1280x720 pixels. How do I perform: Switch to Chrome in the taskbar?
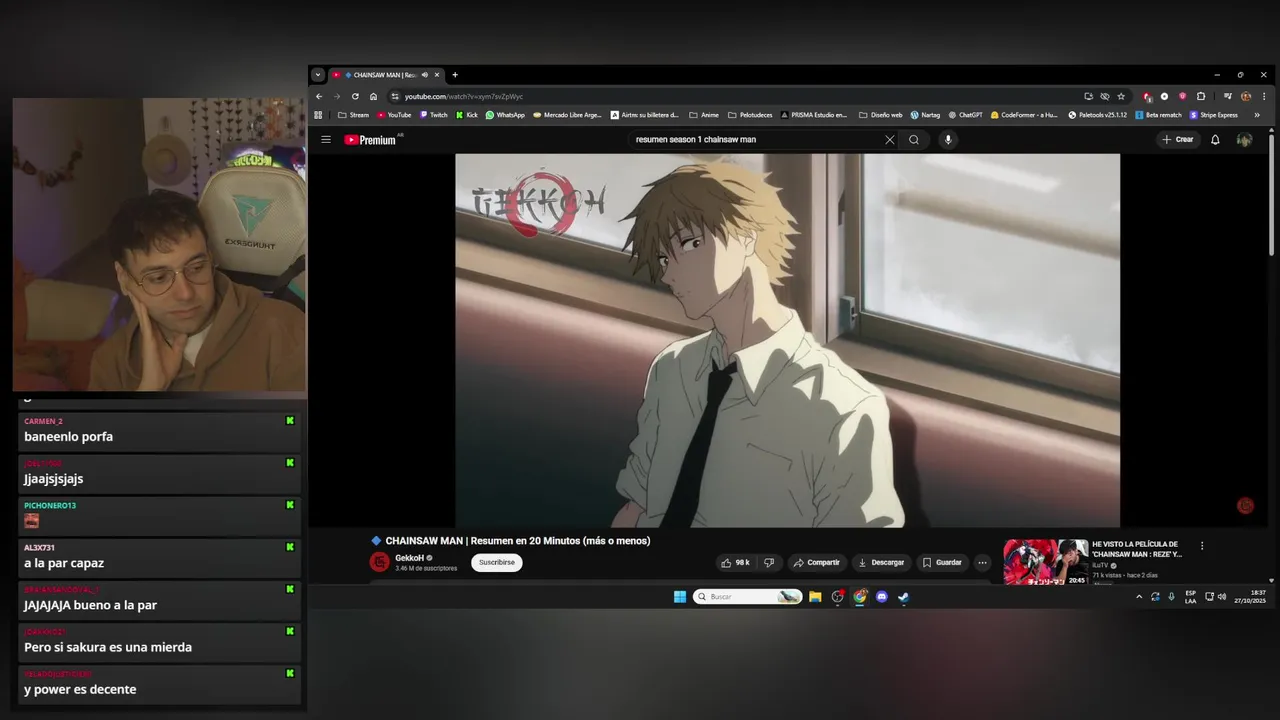coord(859,597)
